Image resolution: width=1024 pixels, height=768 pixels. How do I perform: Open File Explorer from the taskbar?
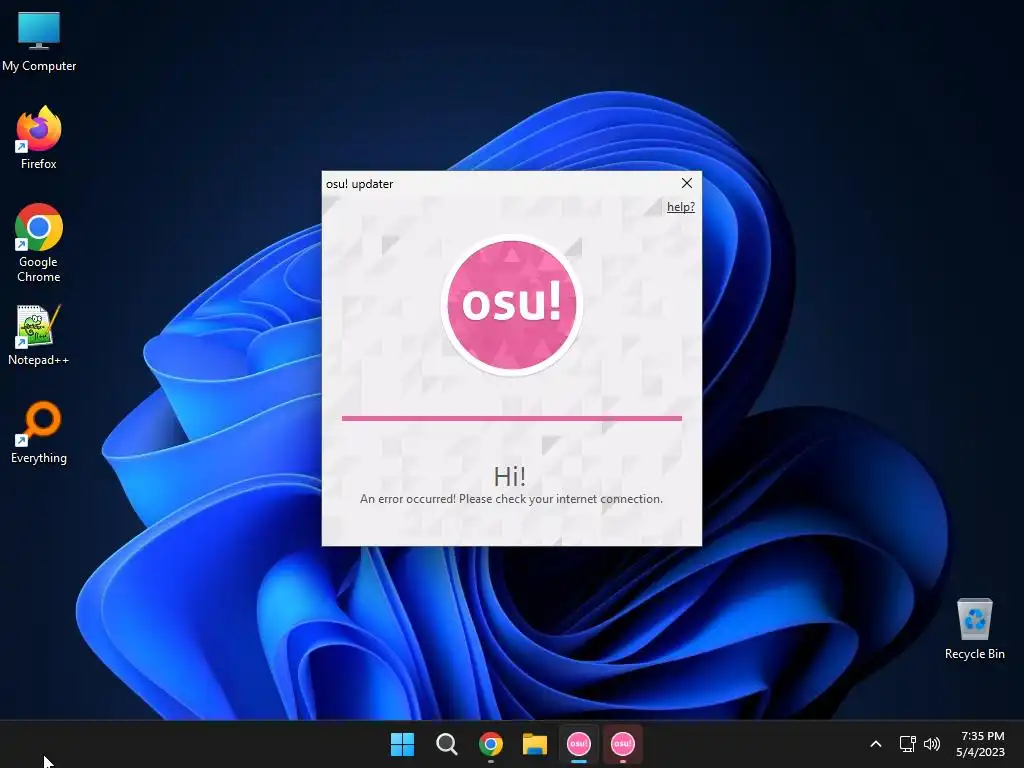(x=534, y=744)
